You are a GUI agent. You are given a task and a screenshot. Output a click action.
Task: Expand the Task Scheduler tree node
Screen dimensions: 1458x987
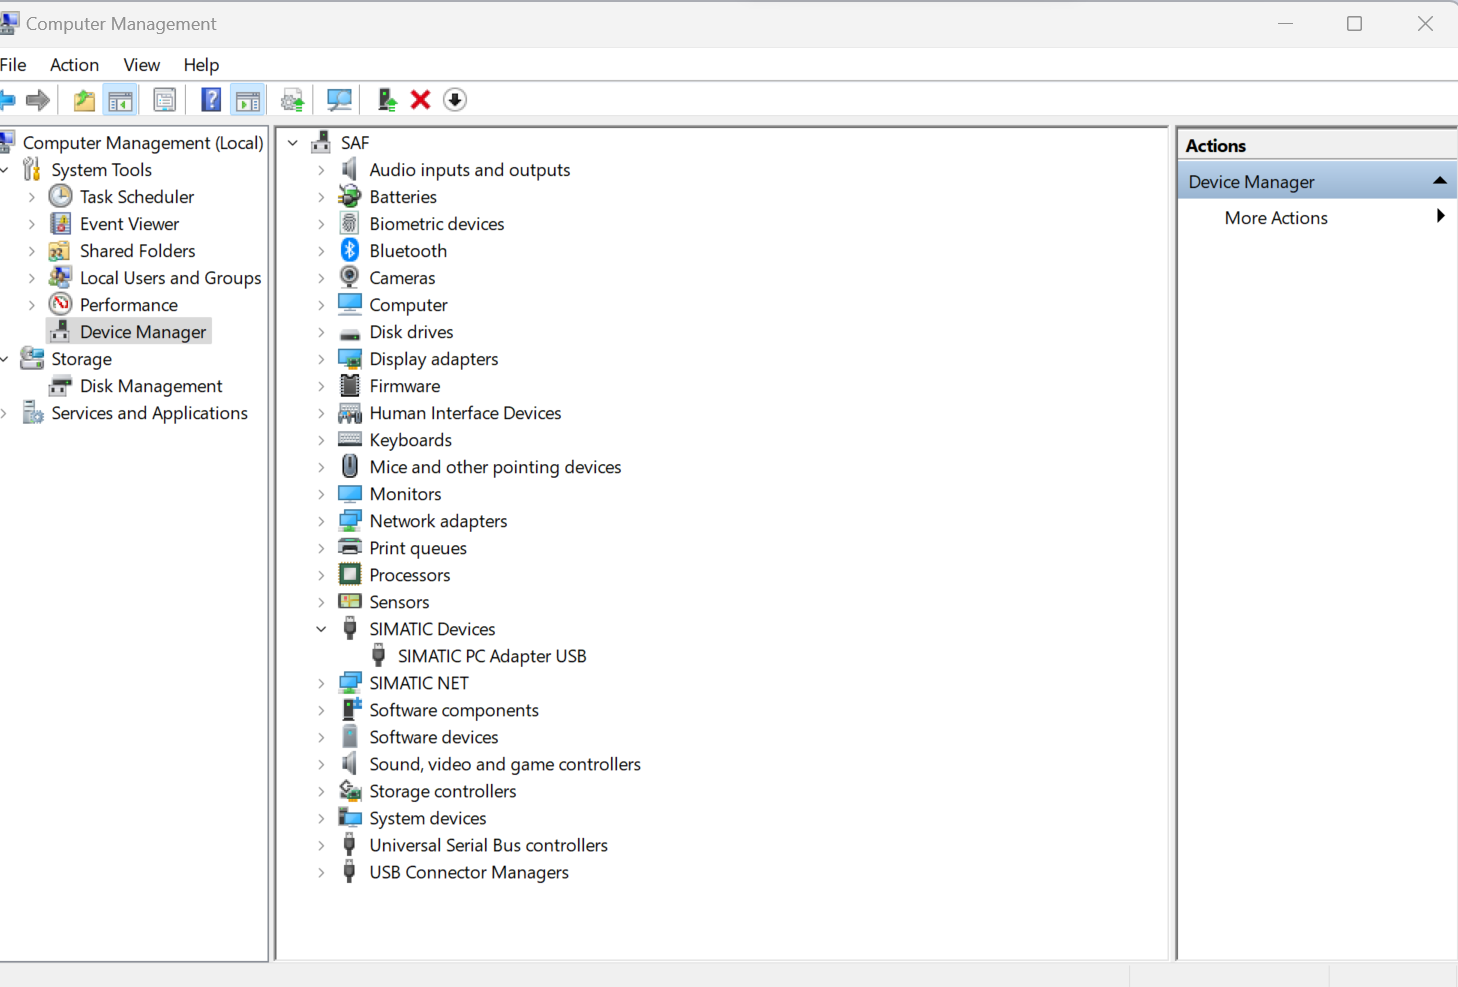(x=32, y=197)
